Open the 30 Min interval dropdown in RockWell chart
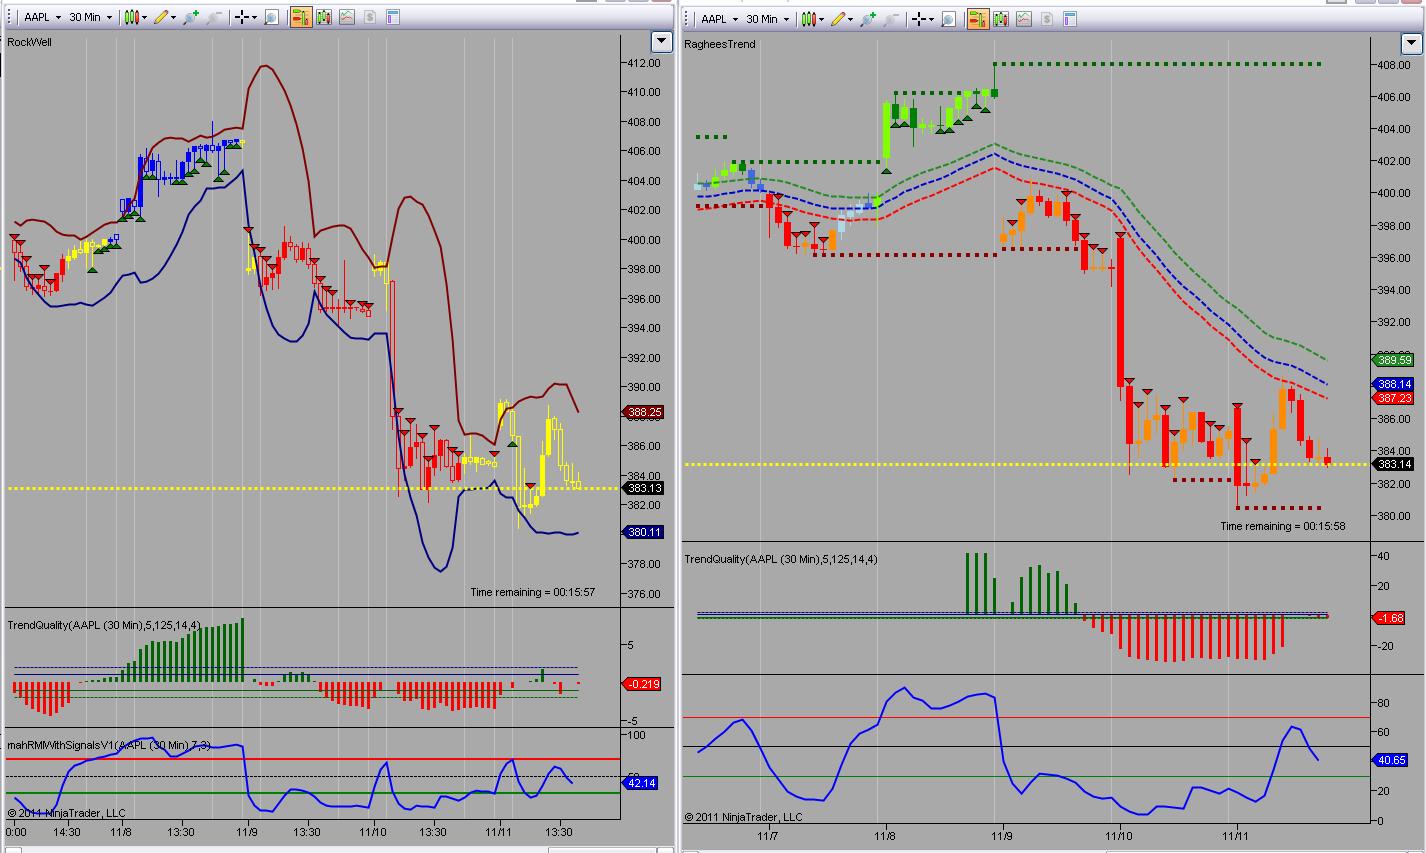 91,17
